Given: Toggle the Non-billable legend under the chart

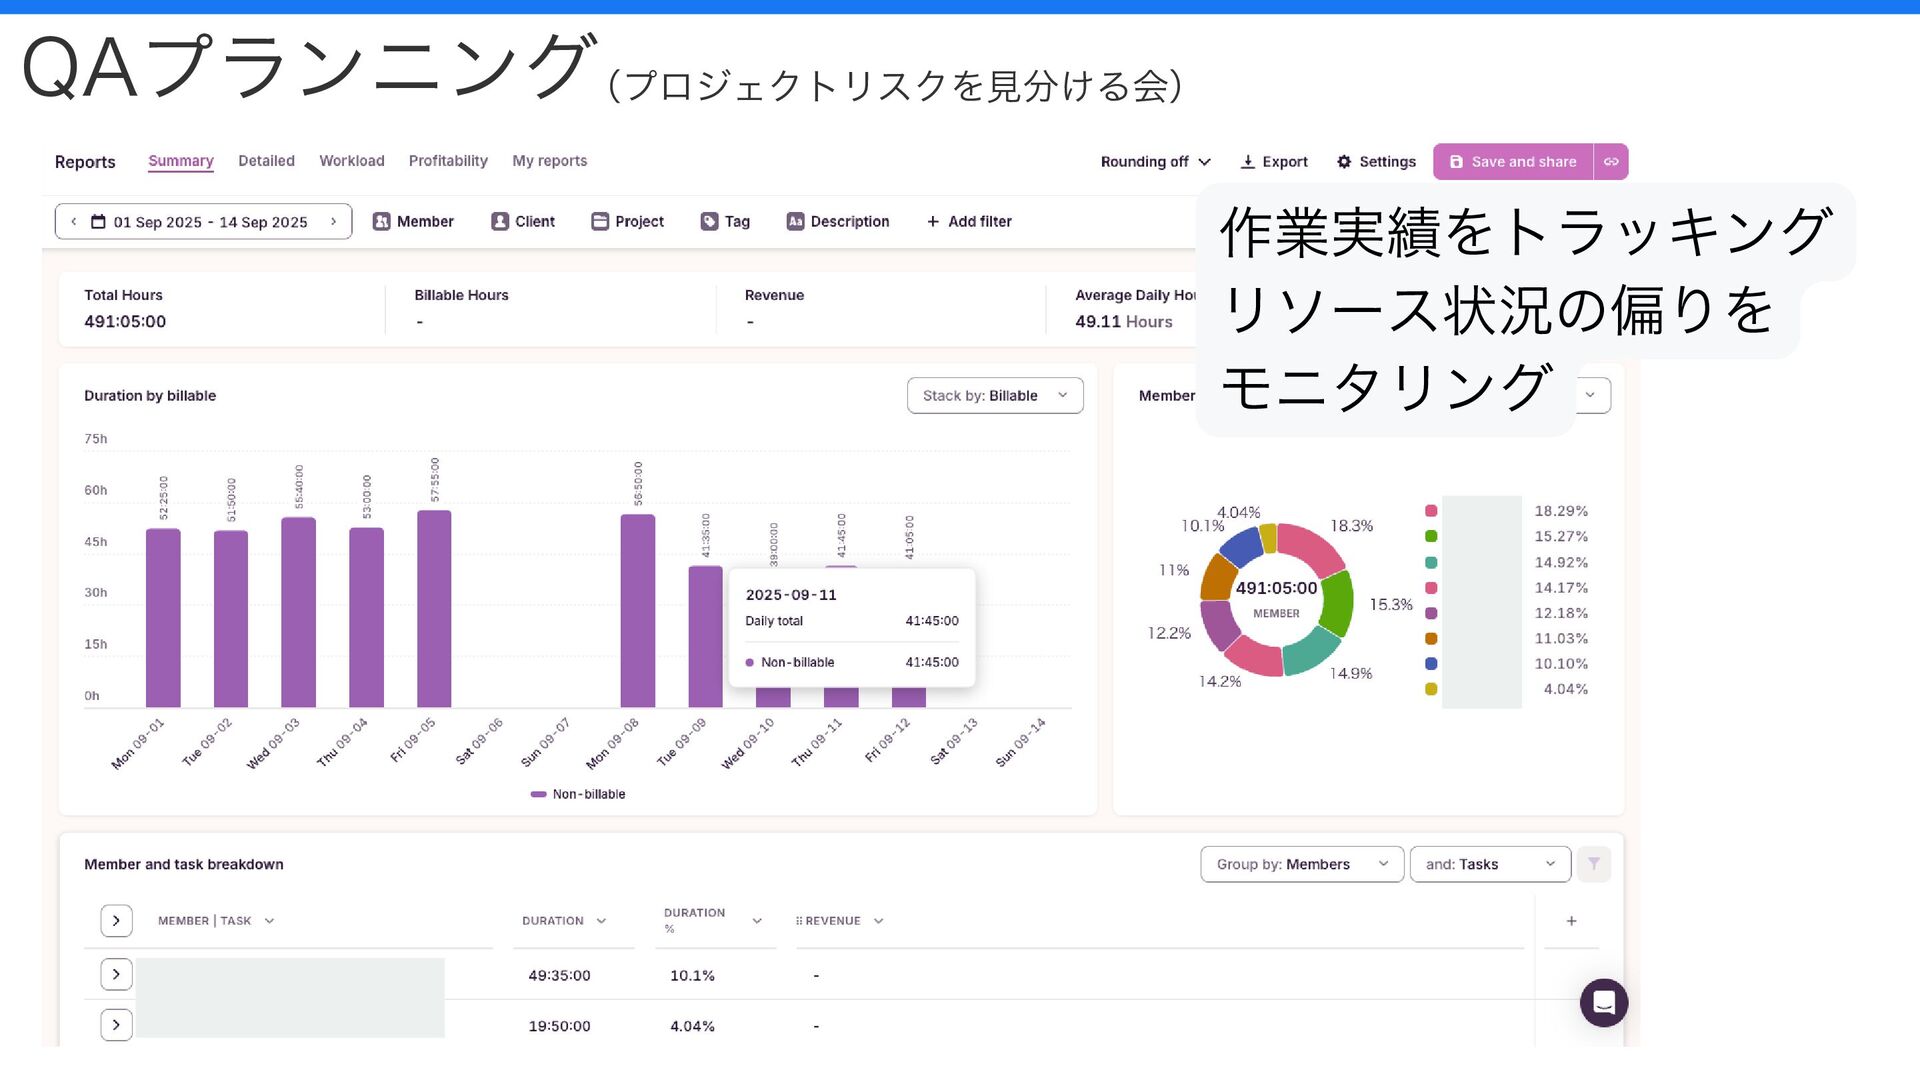Looking at the screenshot, I should [x=578, y=794].
